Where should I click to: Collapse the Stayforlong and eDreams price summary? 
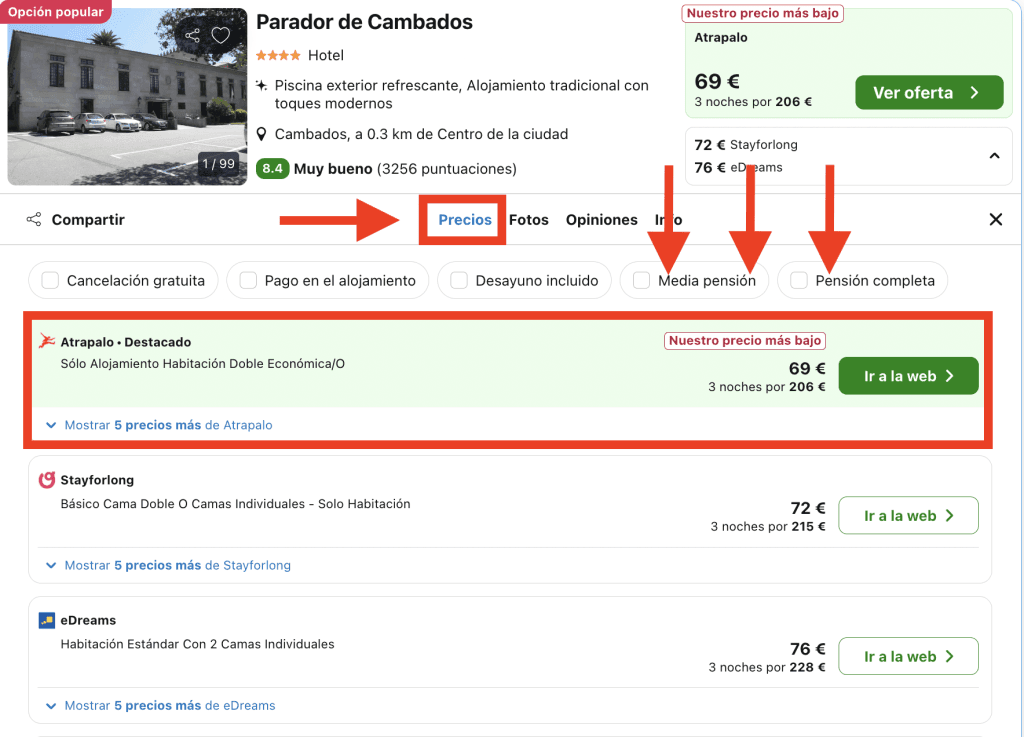[x=994, y=156]
